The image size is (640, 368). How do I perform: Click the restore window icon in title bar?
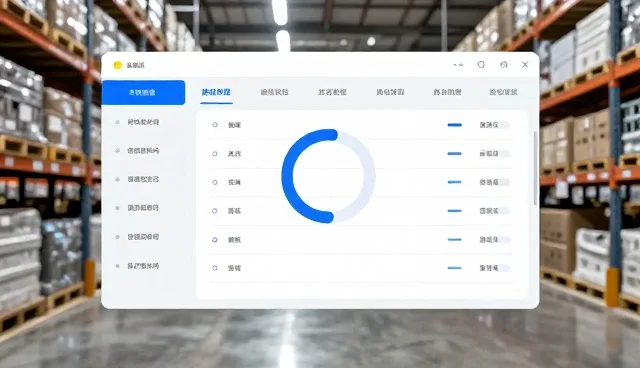pos(504,64)
